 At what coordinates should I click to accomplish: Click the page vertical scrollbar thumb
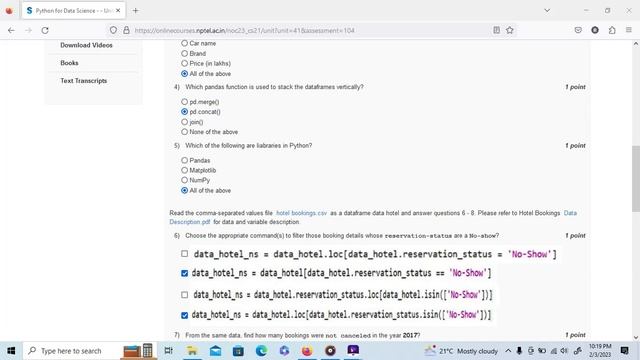tap(636, 178)
